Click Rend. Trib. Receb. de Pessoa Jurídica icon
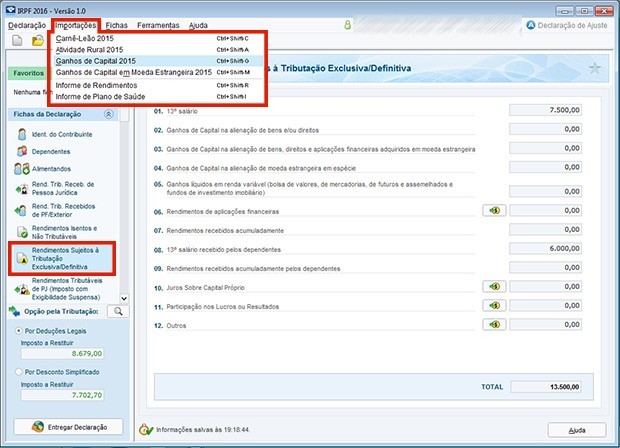This screenshot has height=448, width=620. (22, 189)
